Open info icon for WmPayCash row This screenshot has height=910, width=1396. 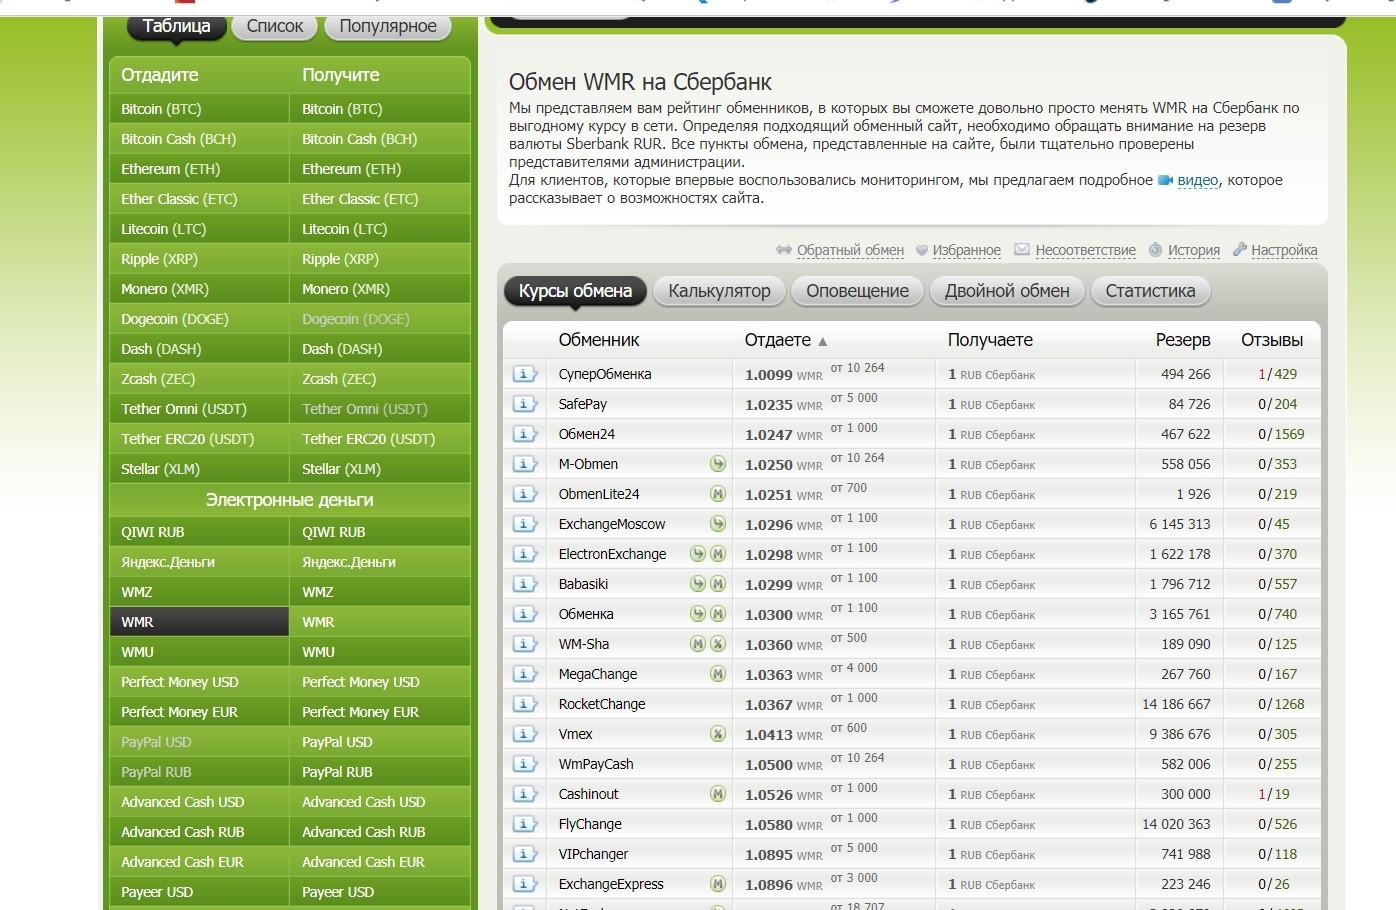pos(524,764)
